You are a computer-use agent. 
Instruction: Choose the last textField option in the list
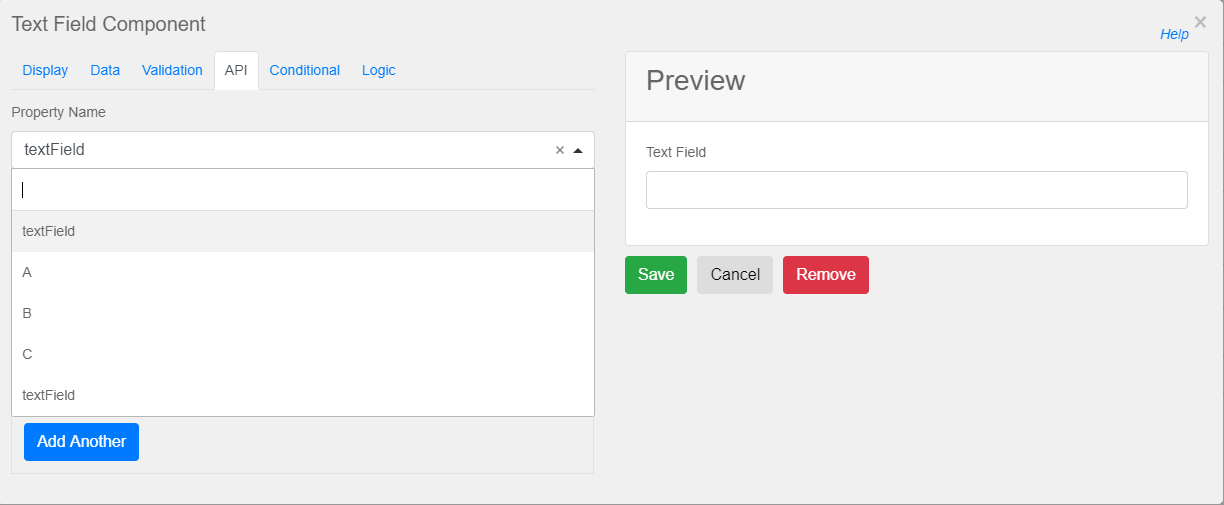303,395
